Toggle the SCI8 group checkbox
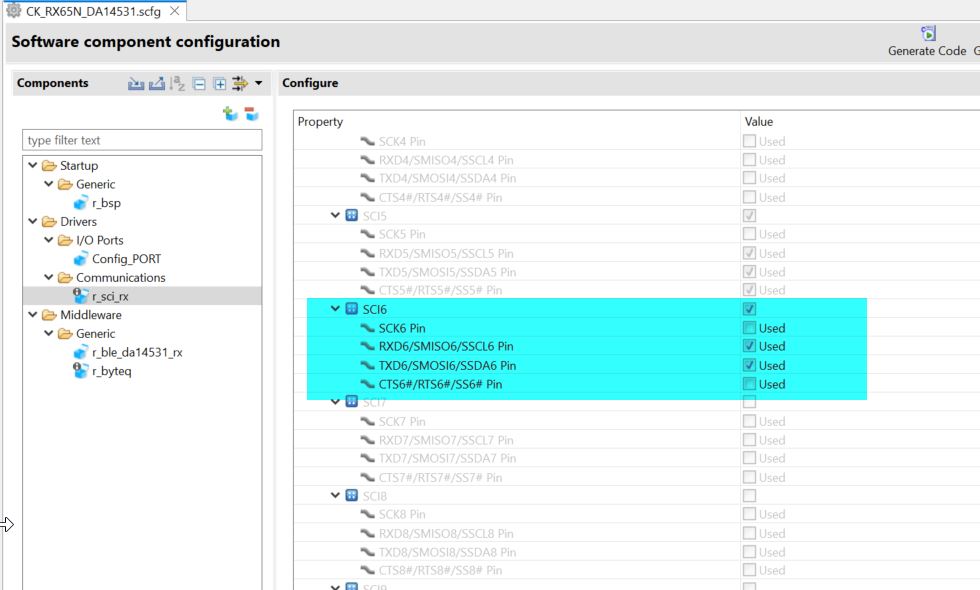Image resolution: width=980 pixels, height=590 pixels. [x=749, y=496]
